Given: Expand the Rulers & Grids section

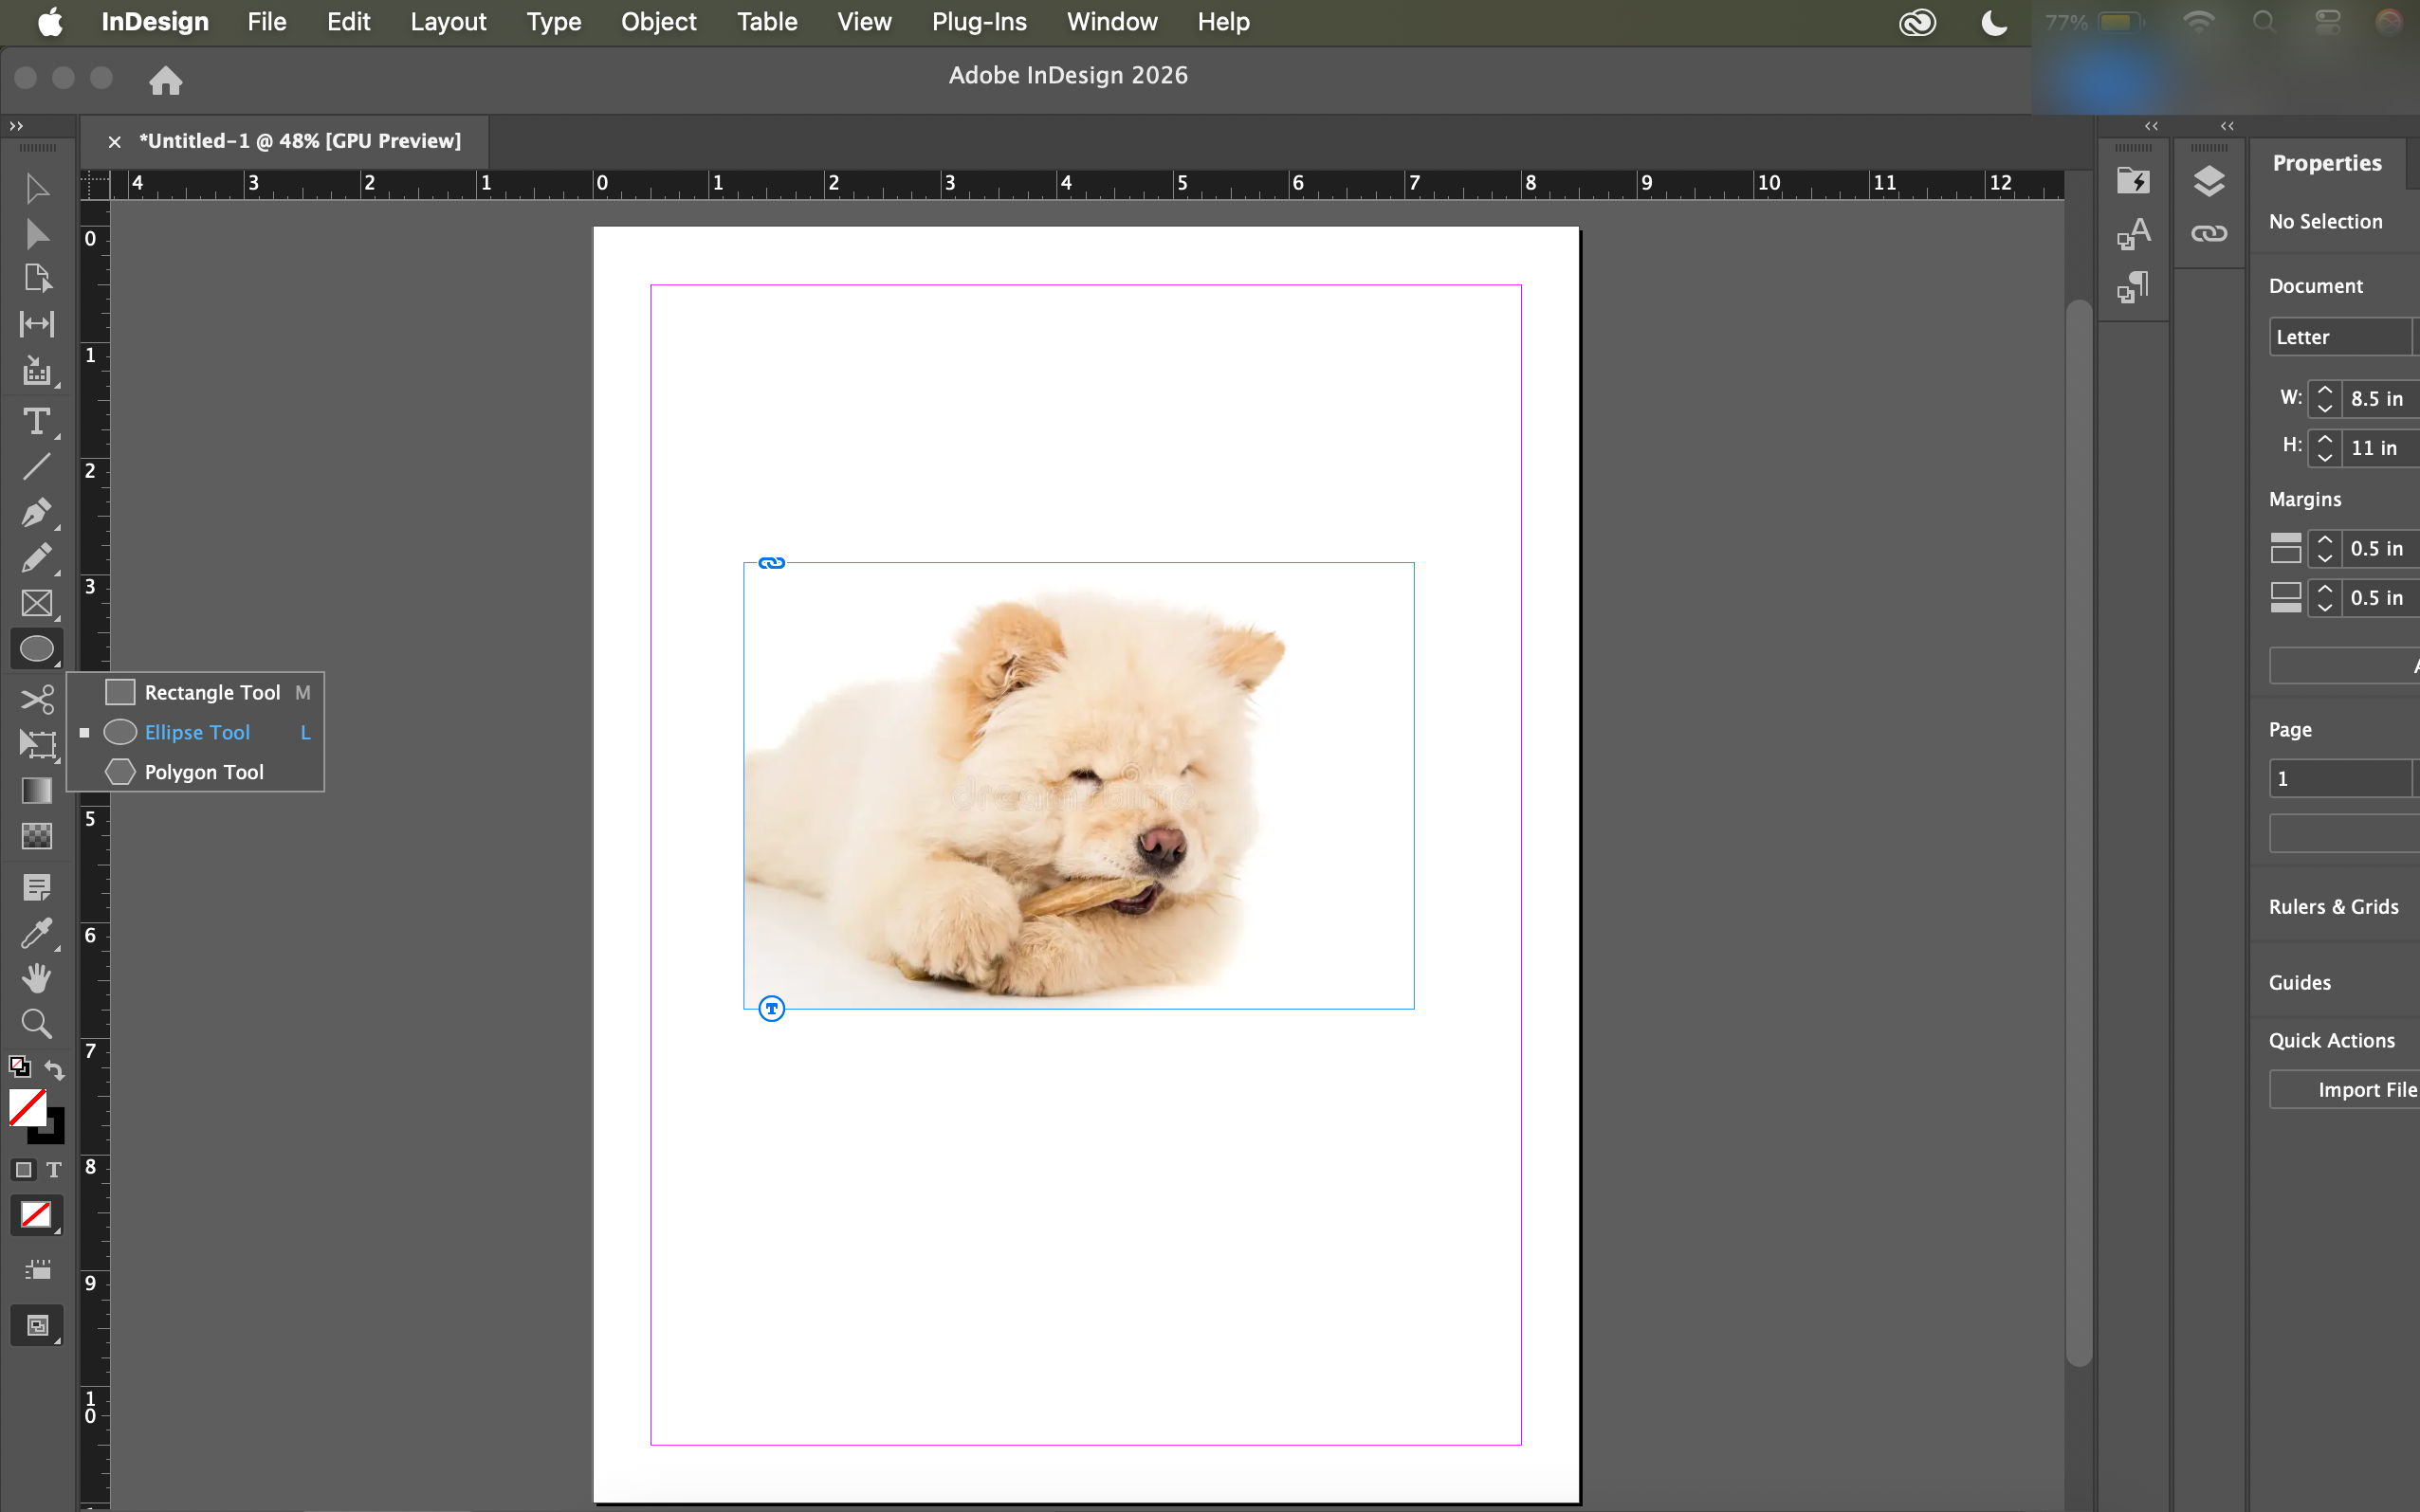Looking at the screenshot, I should pos(2332,906).
